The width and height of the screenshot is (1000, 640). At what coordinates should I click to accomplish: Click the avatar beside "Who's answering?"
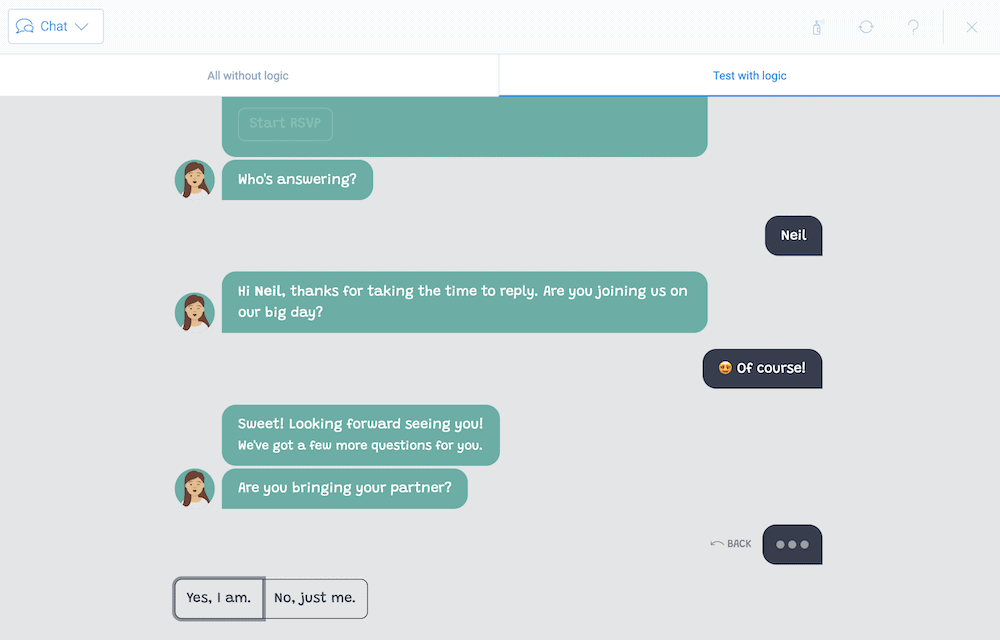[195, 180]
